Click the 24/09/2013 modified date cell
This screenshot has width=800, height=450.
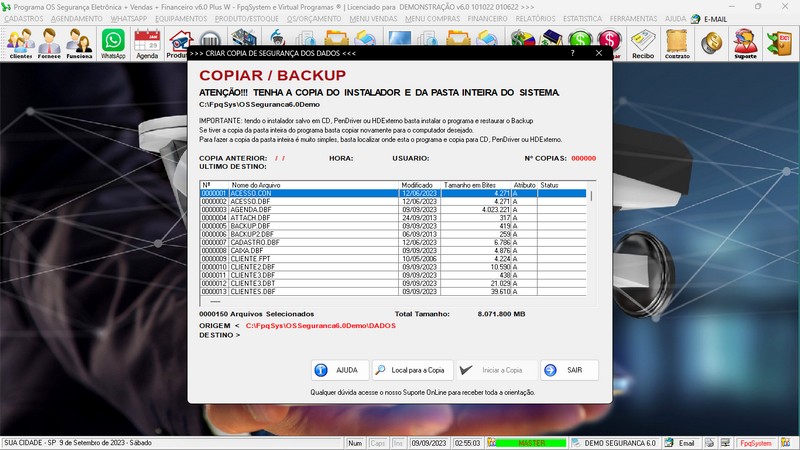419,218
